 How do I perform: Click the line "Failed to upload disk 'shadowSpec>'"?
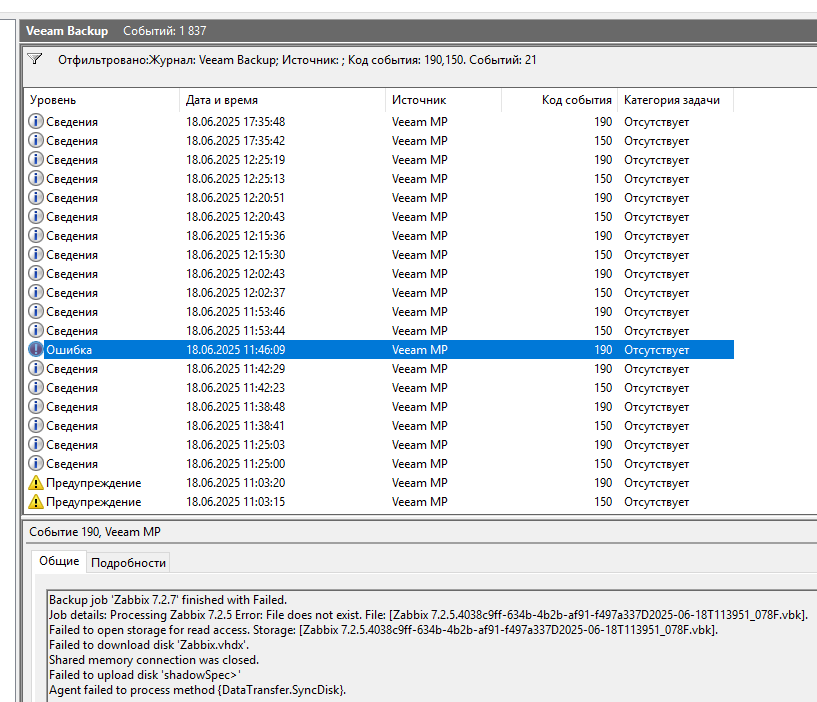point(145,675)
